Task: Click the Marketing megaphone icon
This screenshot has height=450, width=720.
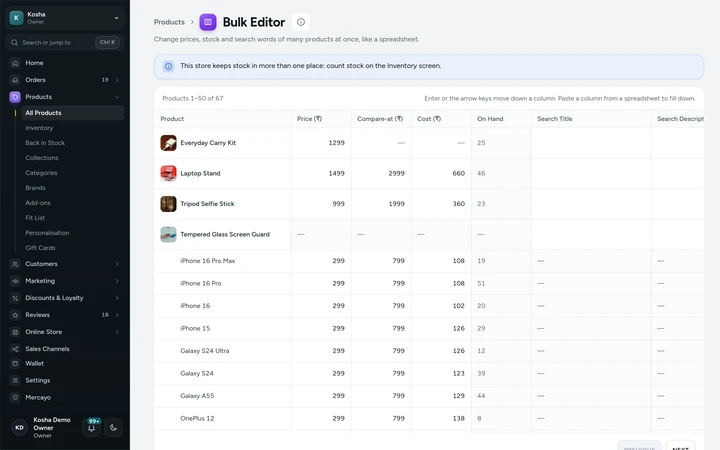Action: click(15, 281)
